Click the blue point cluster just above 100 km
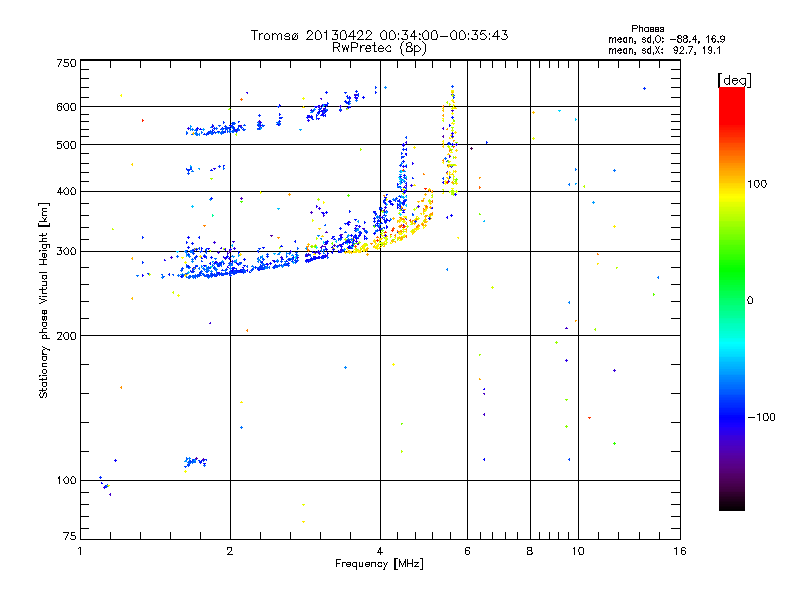800x600 pixels. [195, 462]
